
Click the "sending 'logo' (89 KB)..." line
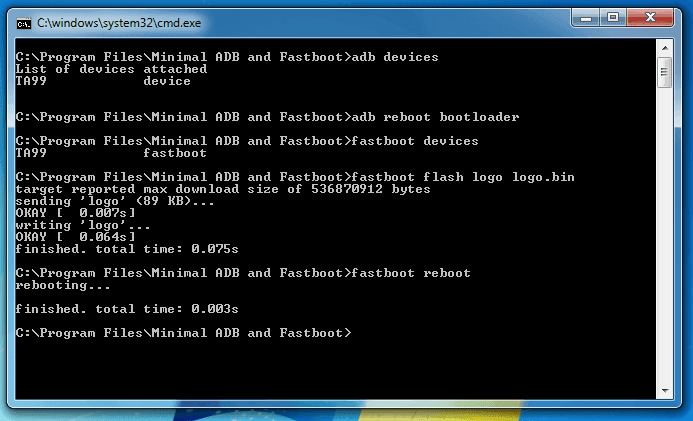tap(115, 201)
